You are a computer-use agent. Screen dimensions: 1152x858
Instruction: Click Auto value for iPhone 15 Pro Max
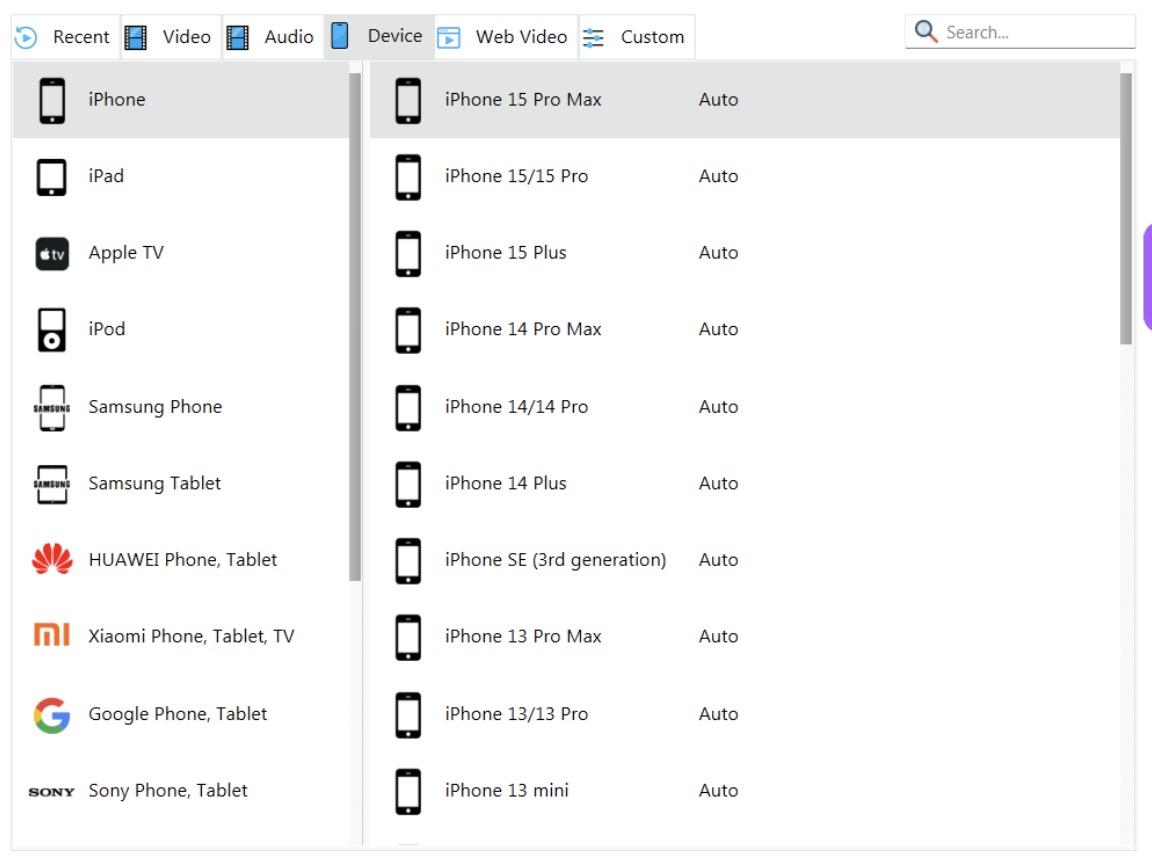[719, 99]
